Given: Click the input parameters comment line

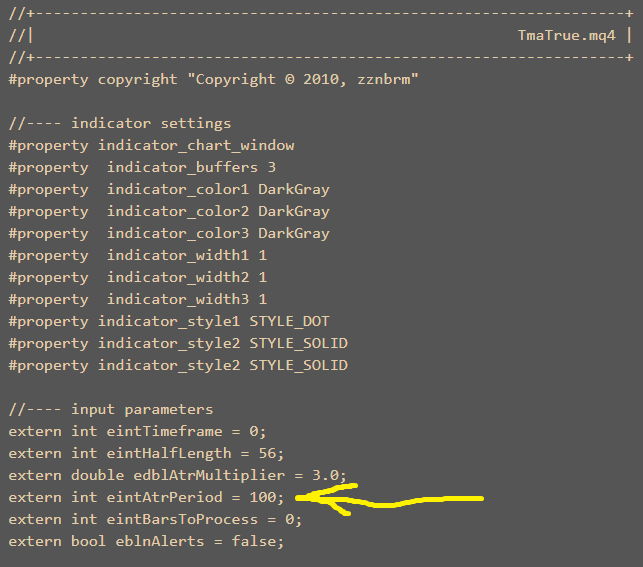Looking at the screenshot, I should tap(111, 410).
